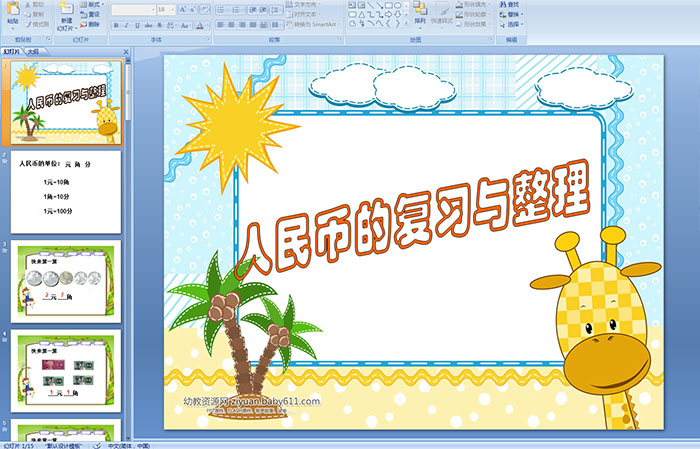The image size is (700, 449).
Task: Click the Reset (重设) slide icon
Action: pyautogui.click(x=84, y=15)
